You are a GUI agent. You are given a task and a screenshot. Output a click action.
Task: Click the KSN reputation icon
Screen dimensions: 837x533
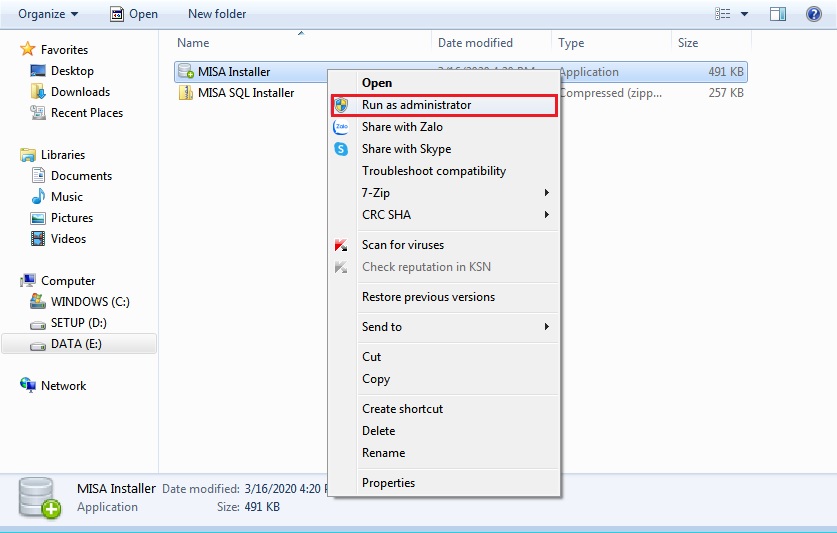pyautogui.click(x=341, y=267)
